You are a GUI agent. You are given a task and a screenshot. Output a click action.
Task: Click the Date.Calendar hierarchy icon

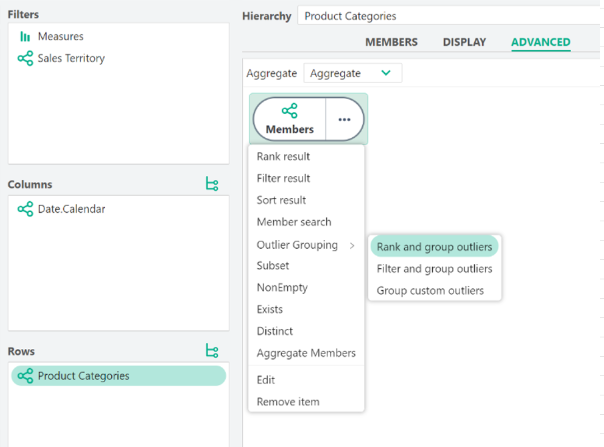click(25, 209)
